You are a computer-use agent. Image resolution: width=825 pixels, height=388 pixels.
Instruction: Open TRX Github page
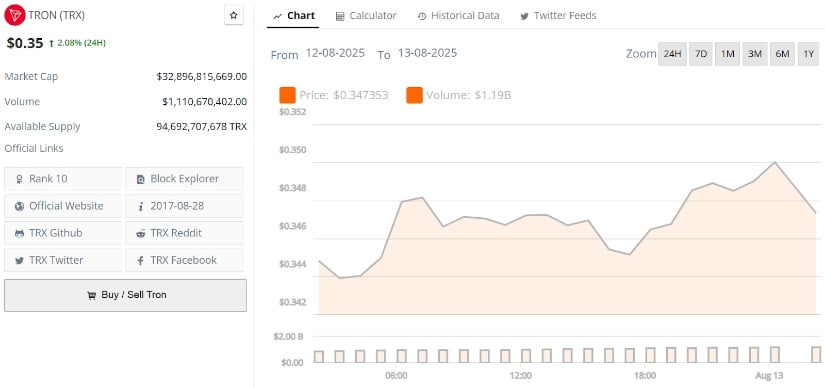click(63, 233)
